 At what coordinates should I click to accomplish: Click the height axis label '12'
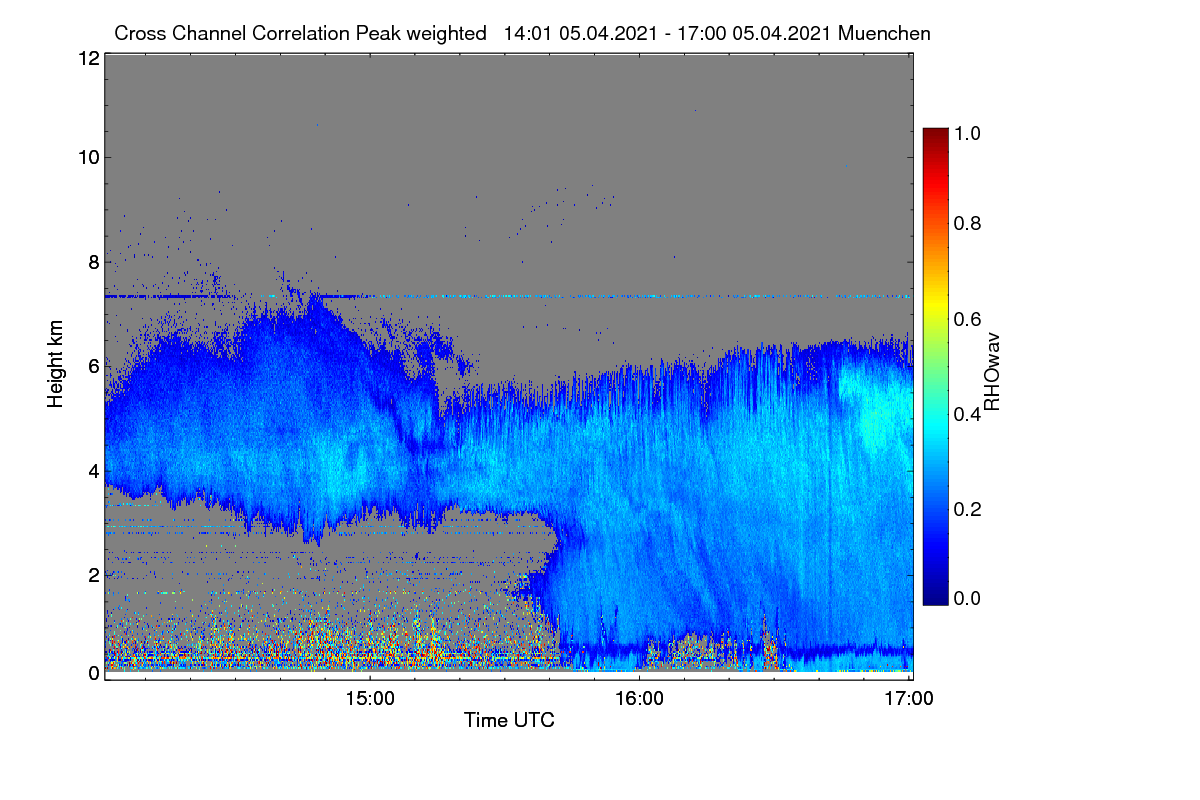[88, 58]
